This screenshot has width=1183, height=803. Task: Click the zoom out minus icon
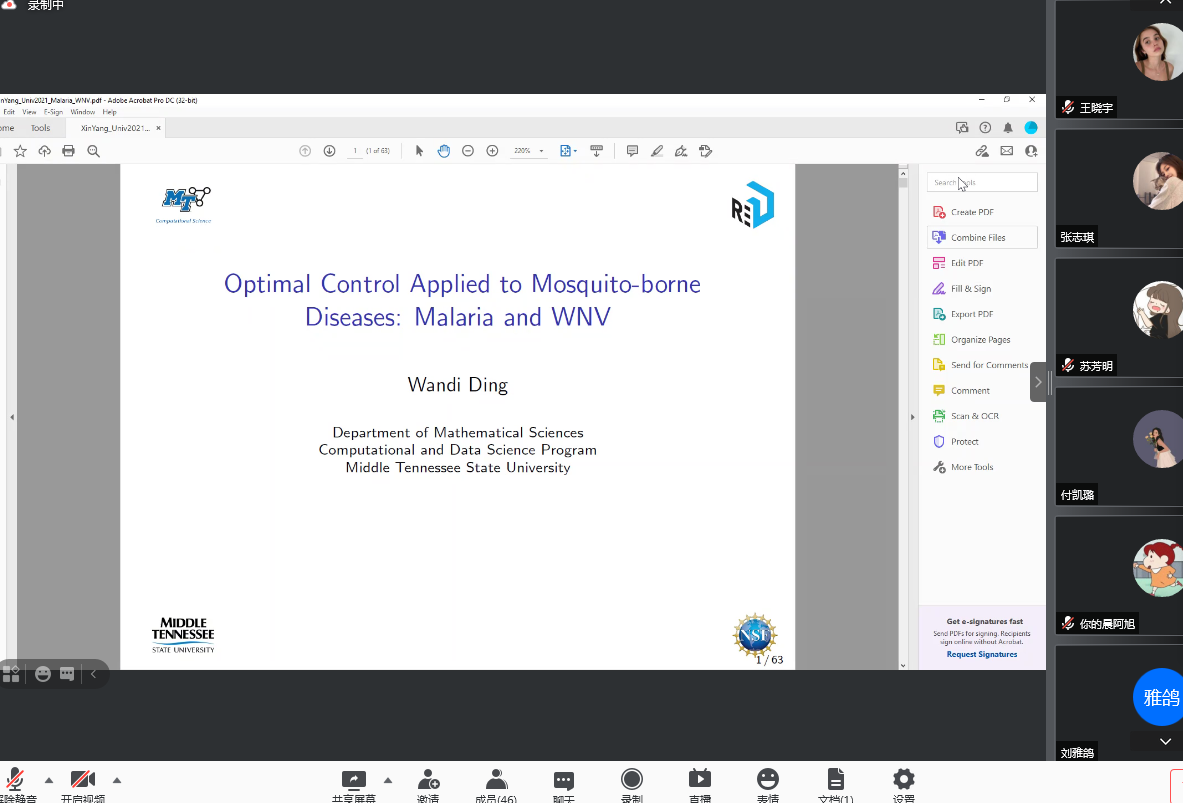click(468, 151)
